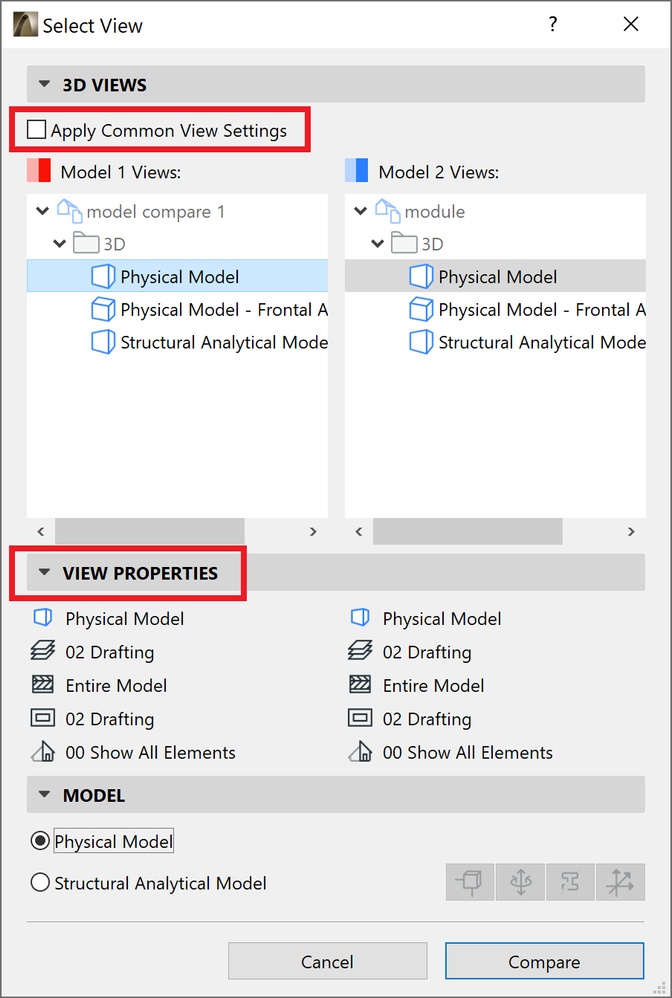The image size is (672, 998).
Task: Click the fourth icon in Model toolbar
Action: (x=620, y=882)
